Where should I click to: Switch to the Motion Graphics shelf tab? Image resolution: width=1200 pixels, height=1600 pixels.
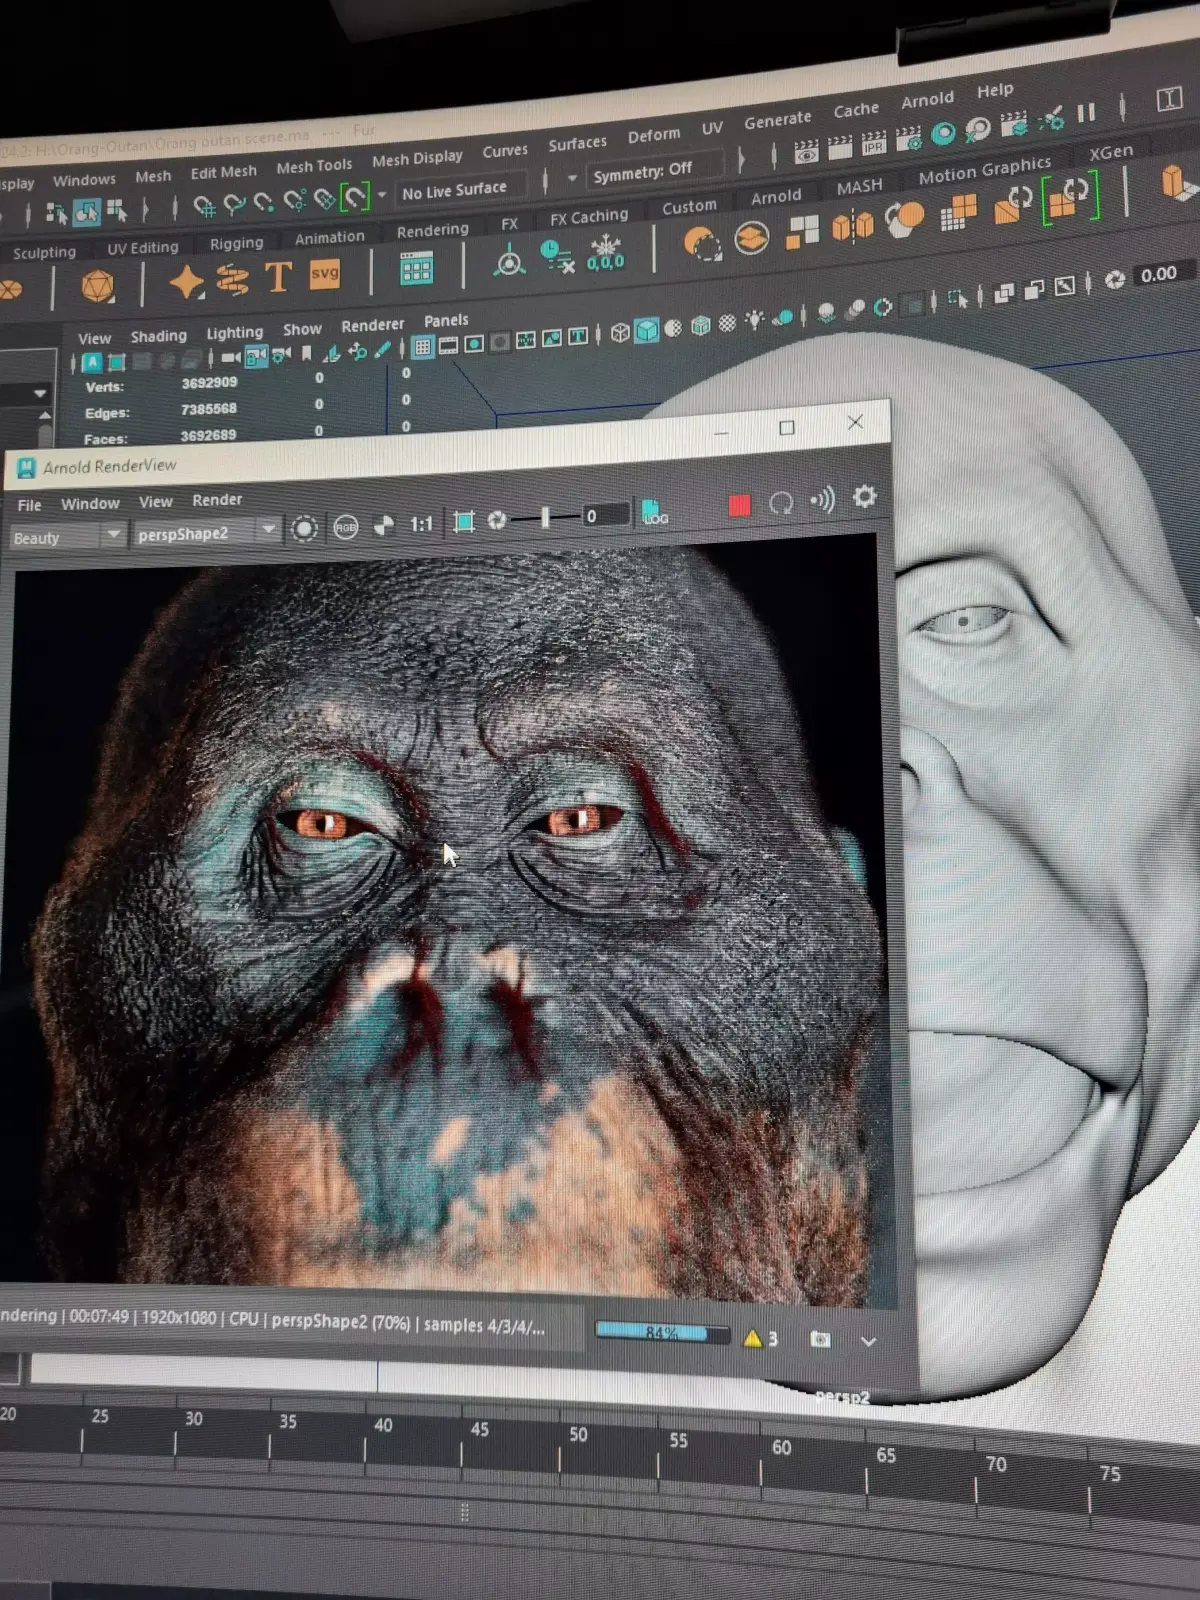[985, 170]
